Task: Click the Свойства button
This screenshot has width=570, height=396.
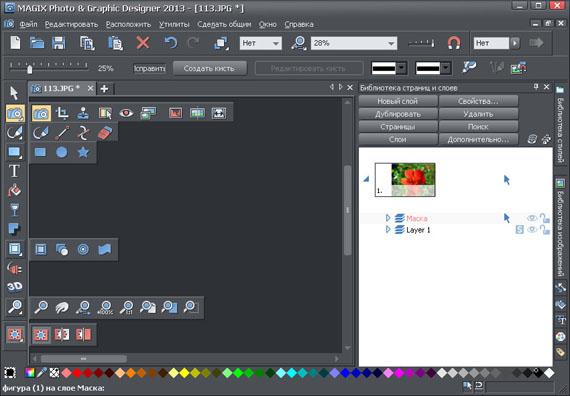Action: (478, 101)
